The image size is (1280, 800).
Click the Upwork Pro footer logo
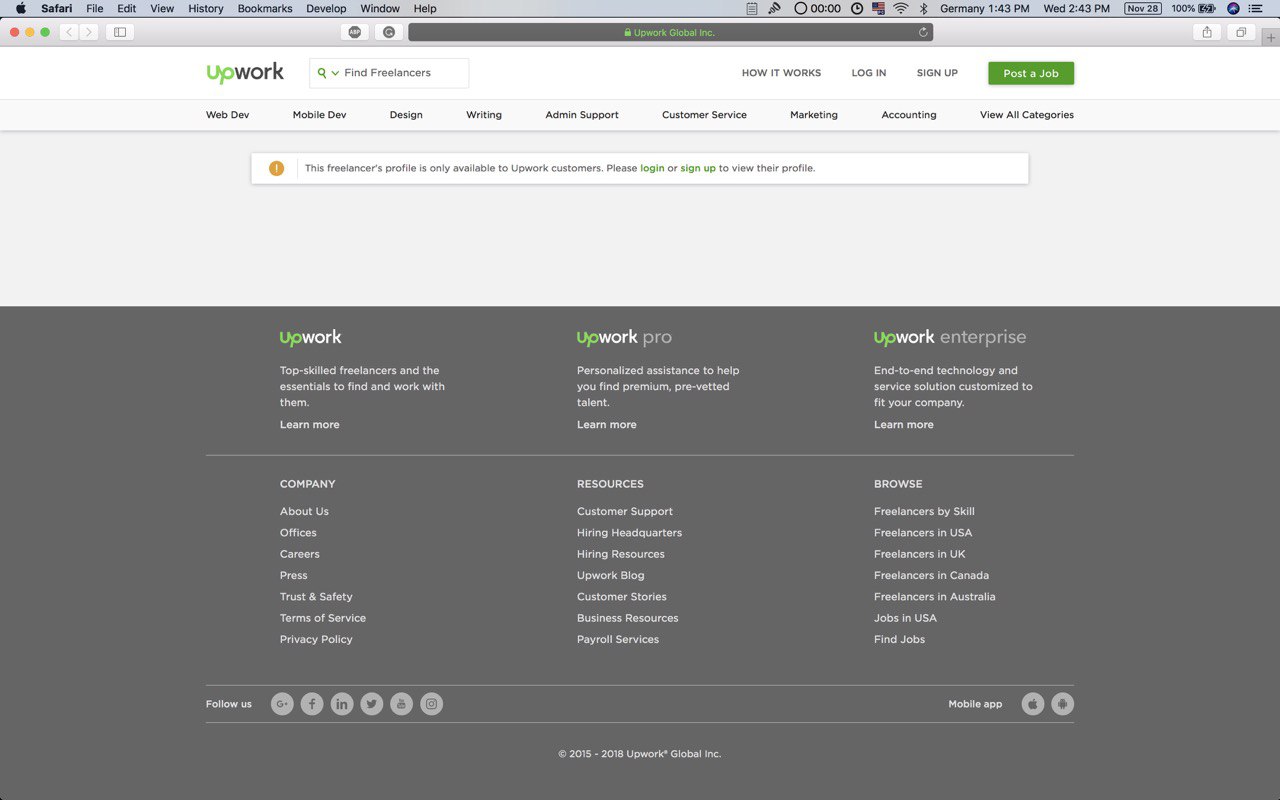click(624, 338)
